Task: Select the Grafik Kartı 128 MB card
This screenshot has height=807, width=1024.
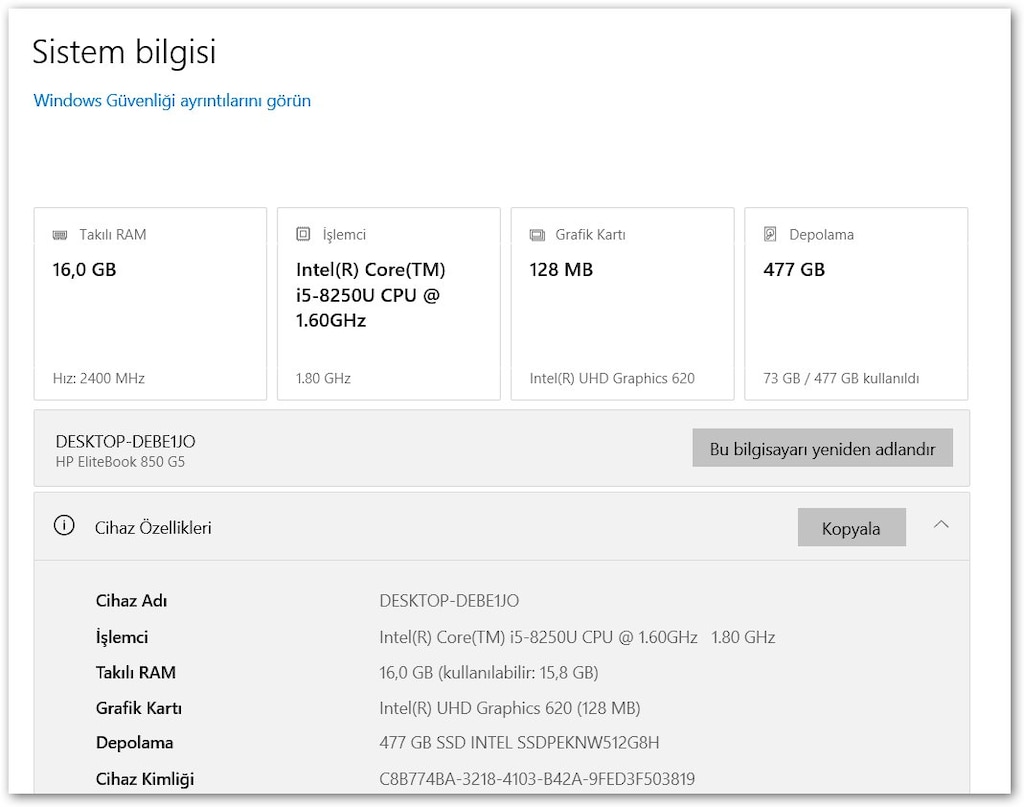Action: 622,304
